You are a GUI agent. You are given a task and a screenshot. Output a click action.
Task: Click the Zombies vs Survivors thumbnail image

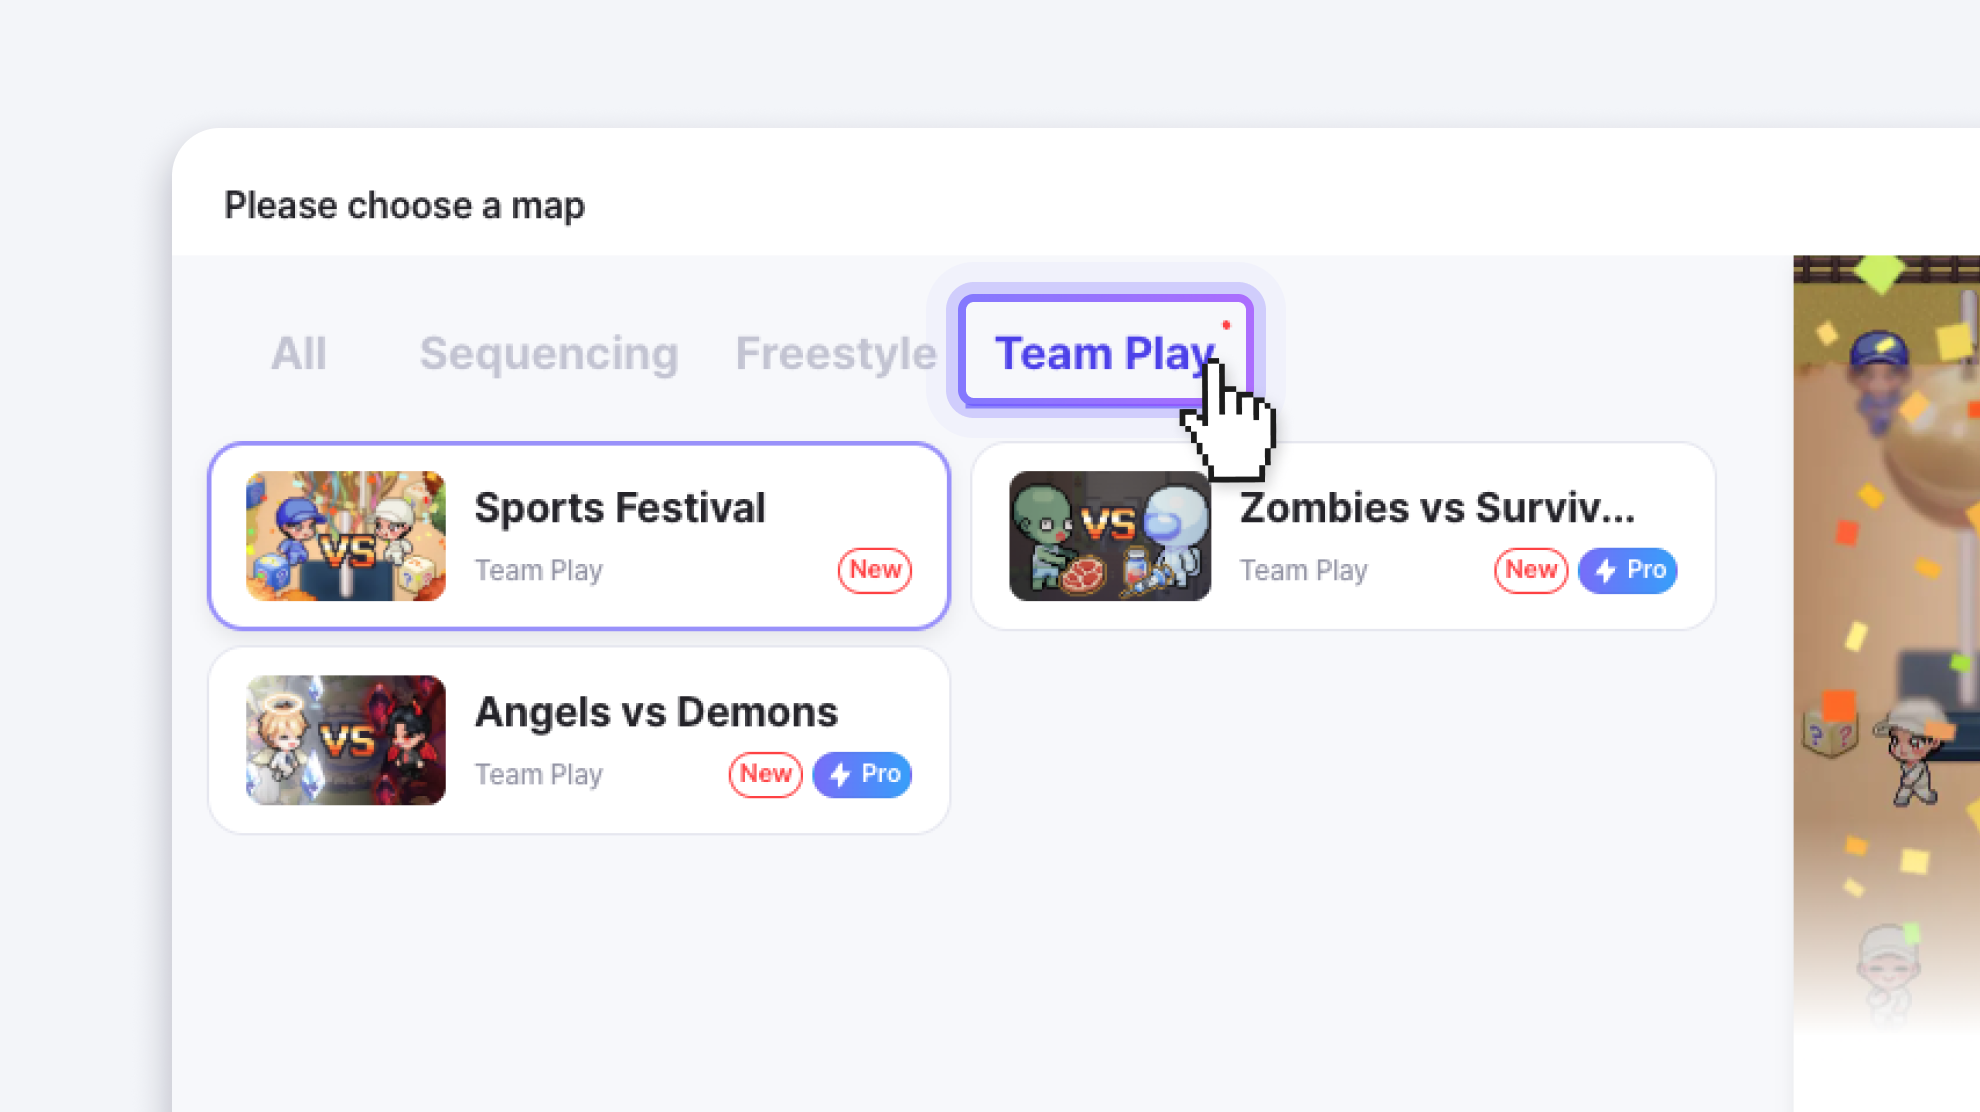coord(1110,536)
